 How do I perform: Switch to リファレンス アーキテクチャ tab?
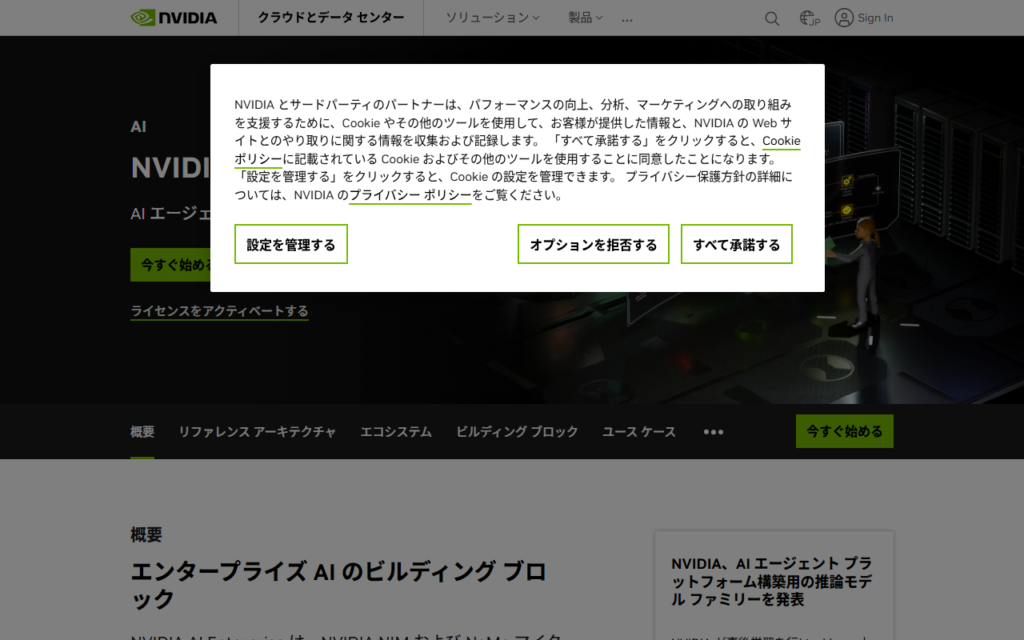pos(257,432)
